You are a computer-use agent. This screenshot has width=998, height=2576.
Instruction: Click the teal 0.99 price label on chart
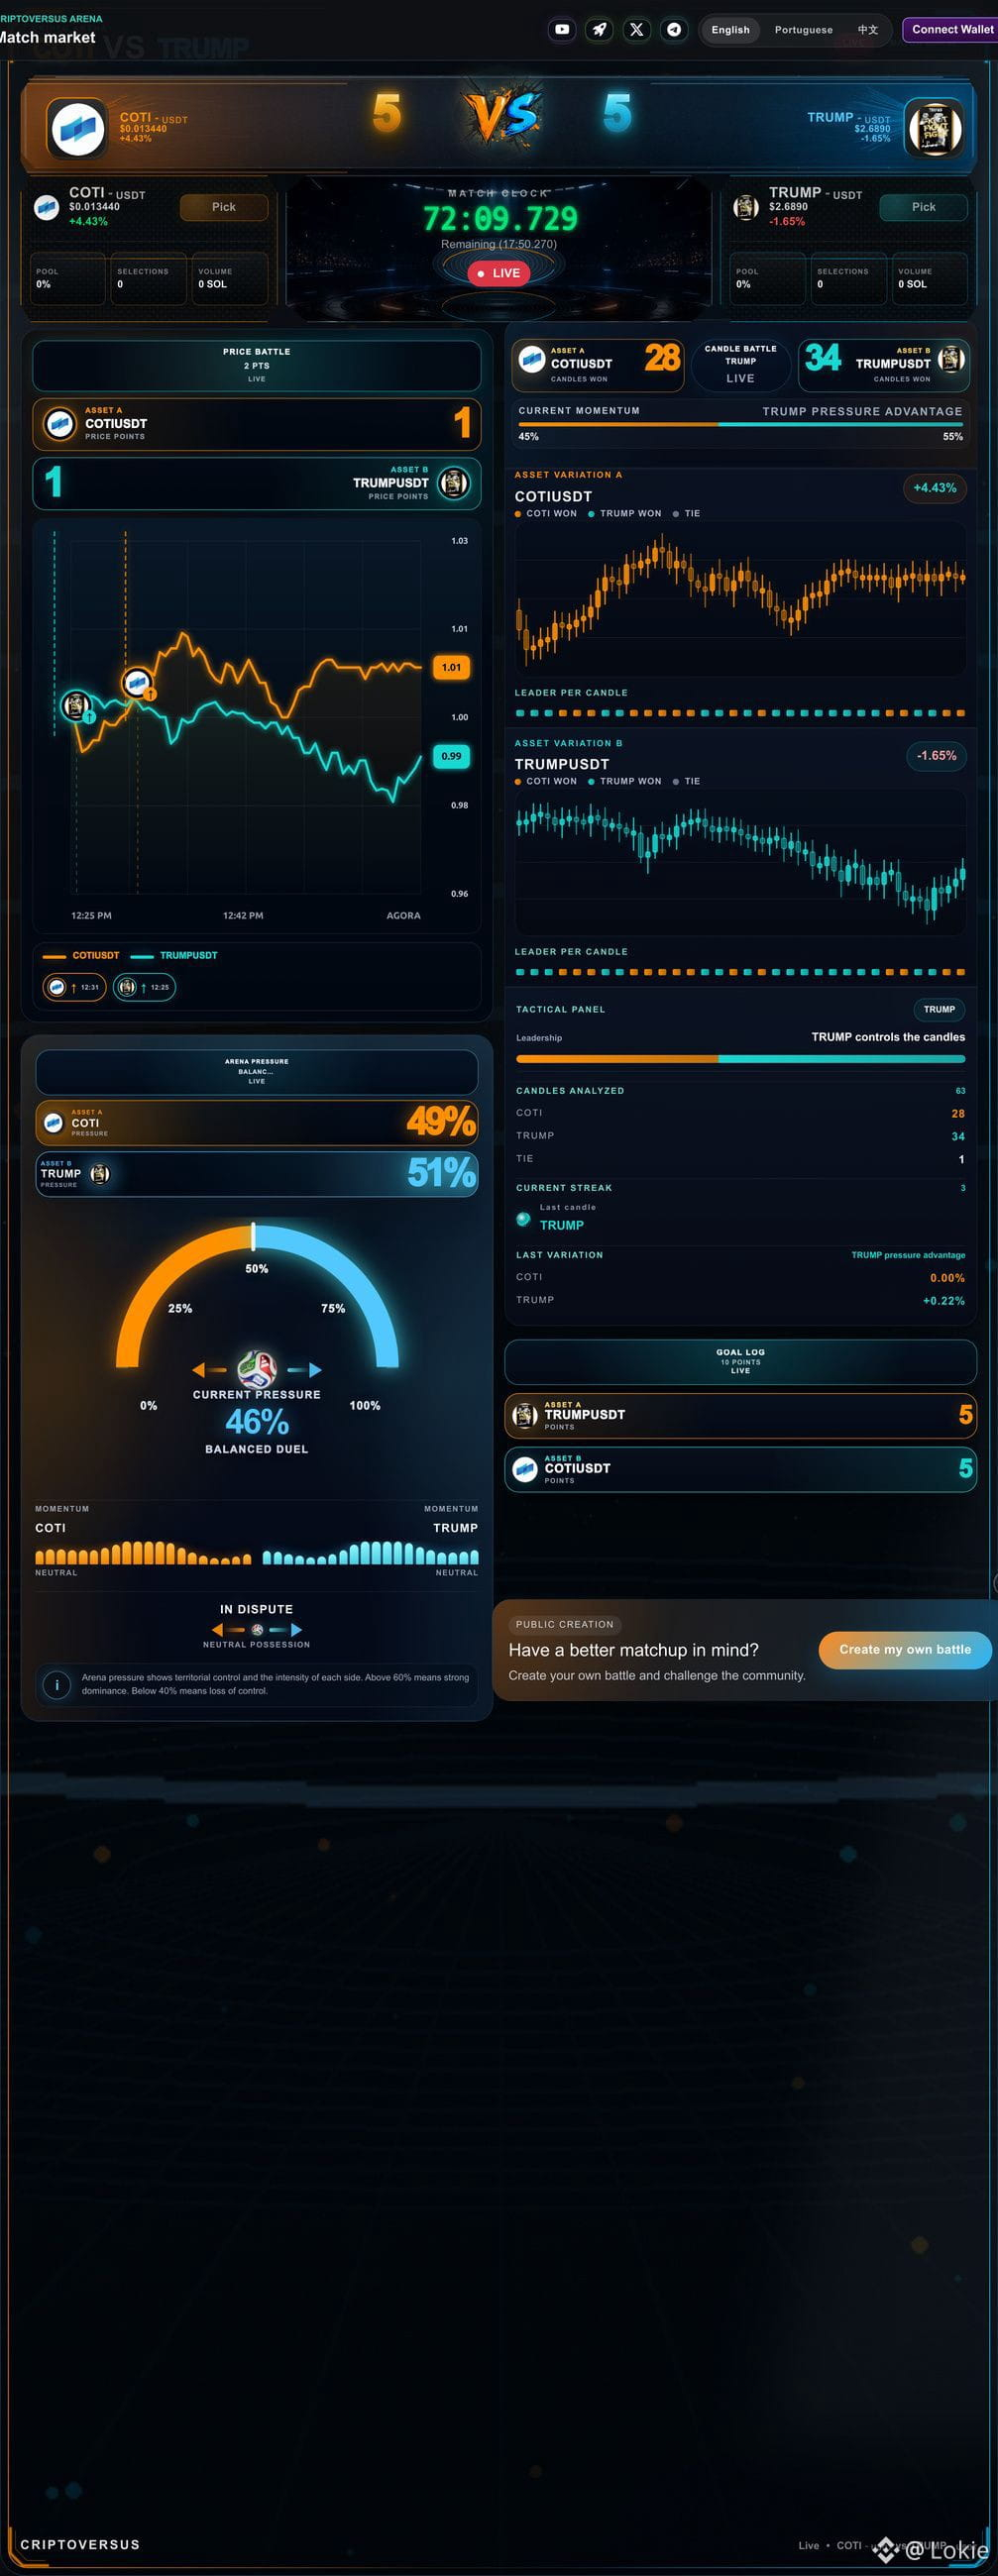(x=451, y=756)
